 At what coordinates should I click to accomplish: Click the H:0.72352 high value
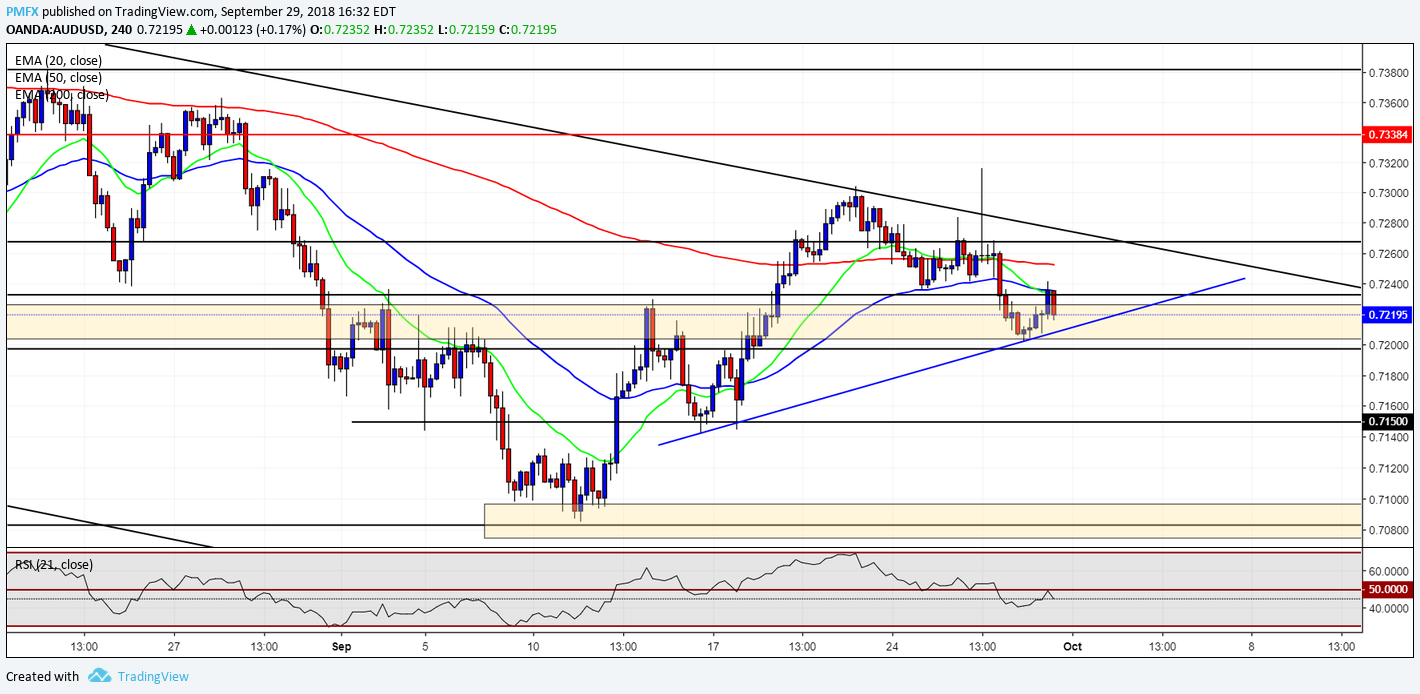405,30
